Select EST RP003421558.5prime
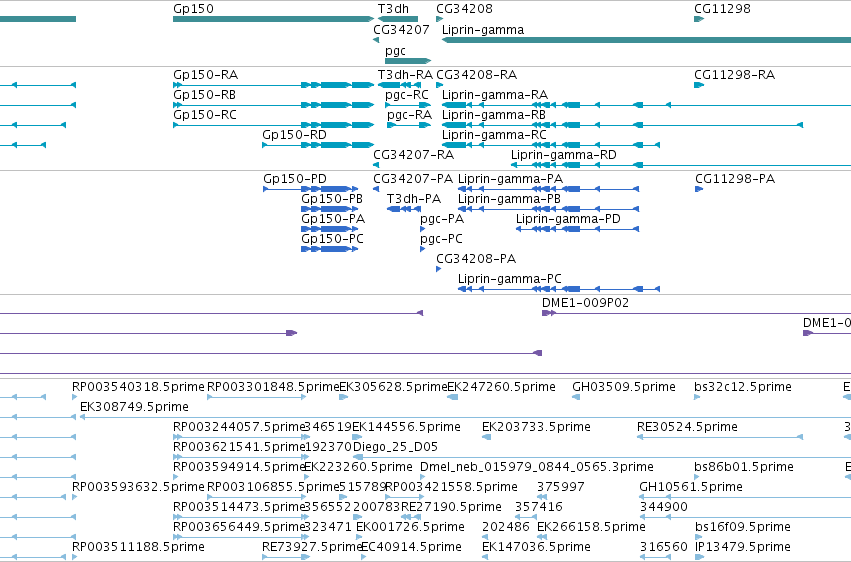This screenshot has width=851, height=562. click(405, 497)
